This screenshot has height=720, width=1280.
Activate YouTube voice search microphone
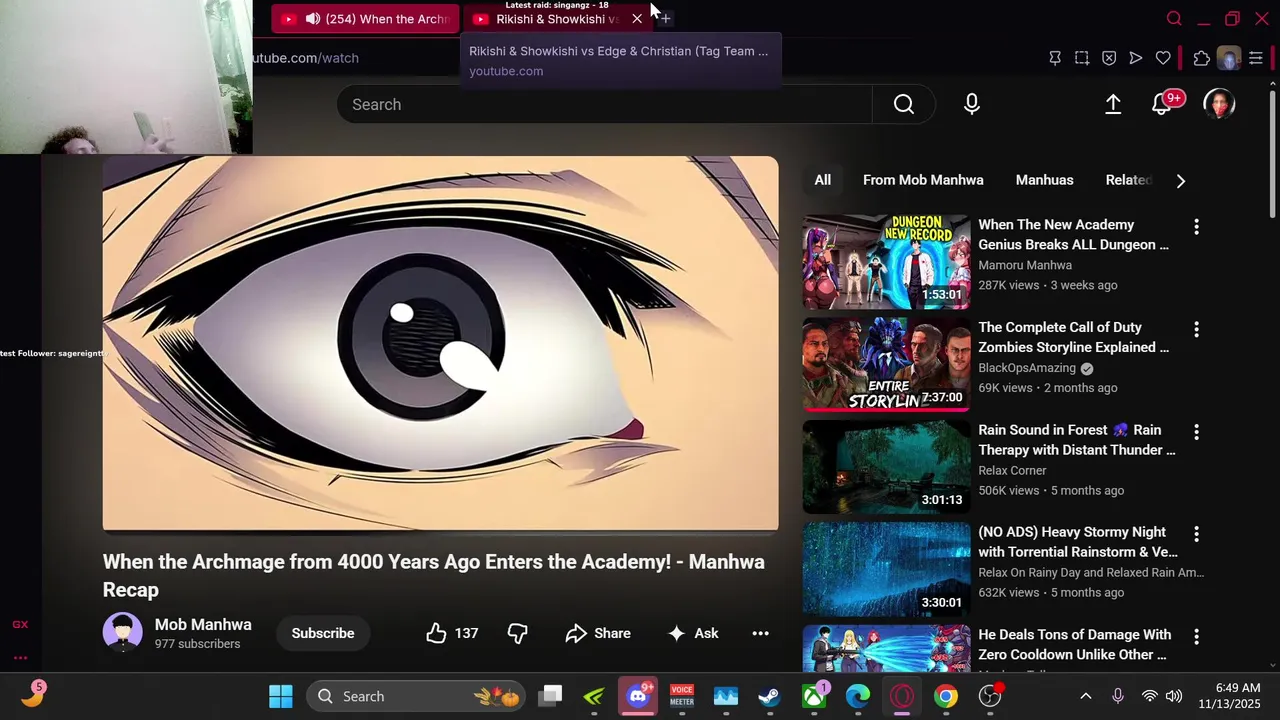pos(972,104)
